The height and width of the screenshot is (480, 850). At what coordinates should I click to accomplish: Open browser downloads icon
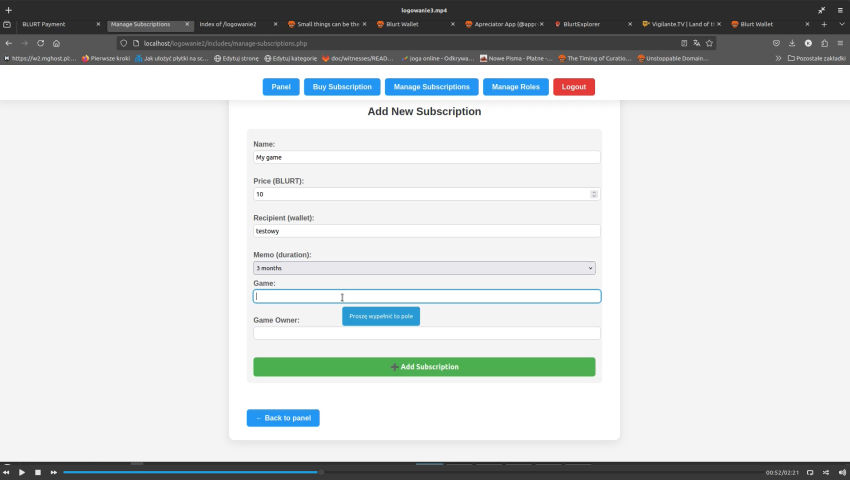[x=792, y=43]
